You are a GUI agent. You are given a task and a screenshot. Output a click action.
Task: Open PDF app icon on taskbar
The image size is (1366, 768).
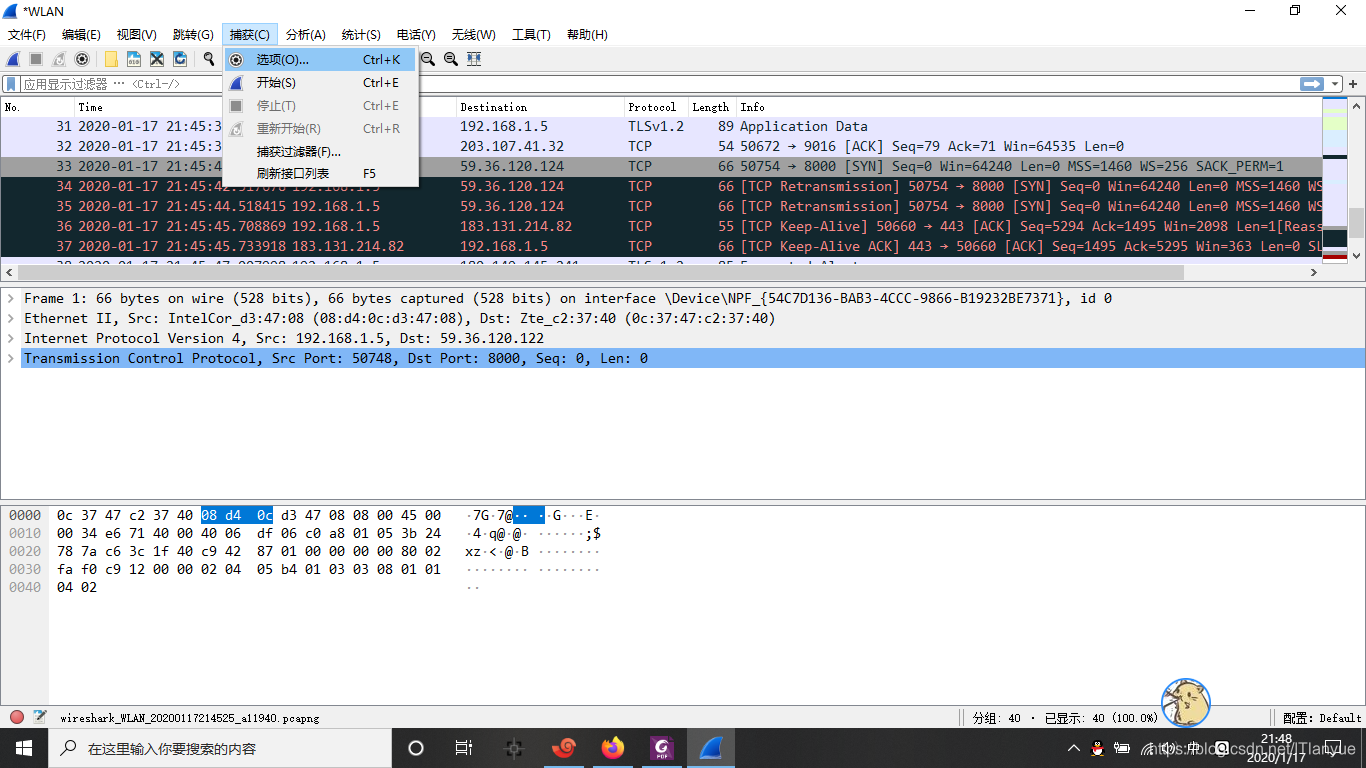(x=661, y=748)
